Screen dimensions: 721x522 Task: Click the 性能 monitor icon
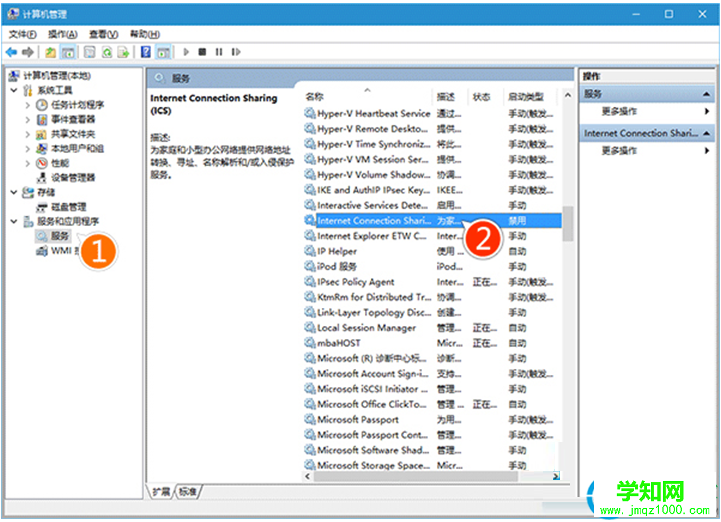[42, 163]
